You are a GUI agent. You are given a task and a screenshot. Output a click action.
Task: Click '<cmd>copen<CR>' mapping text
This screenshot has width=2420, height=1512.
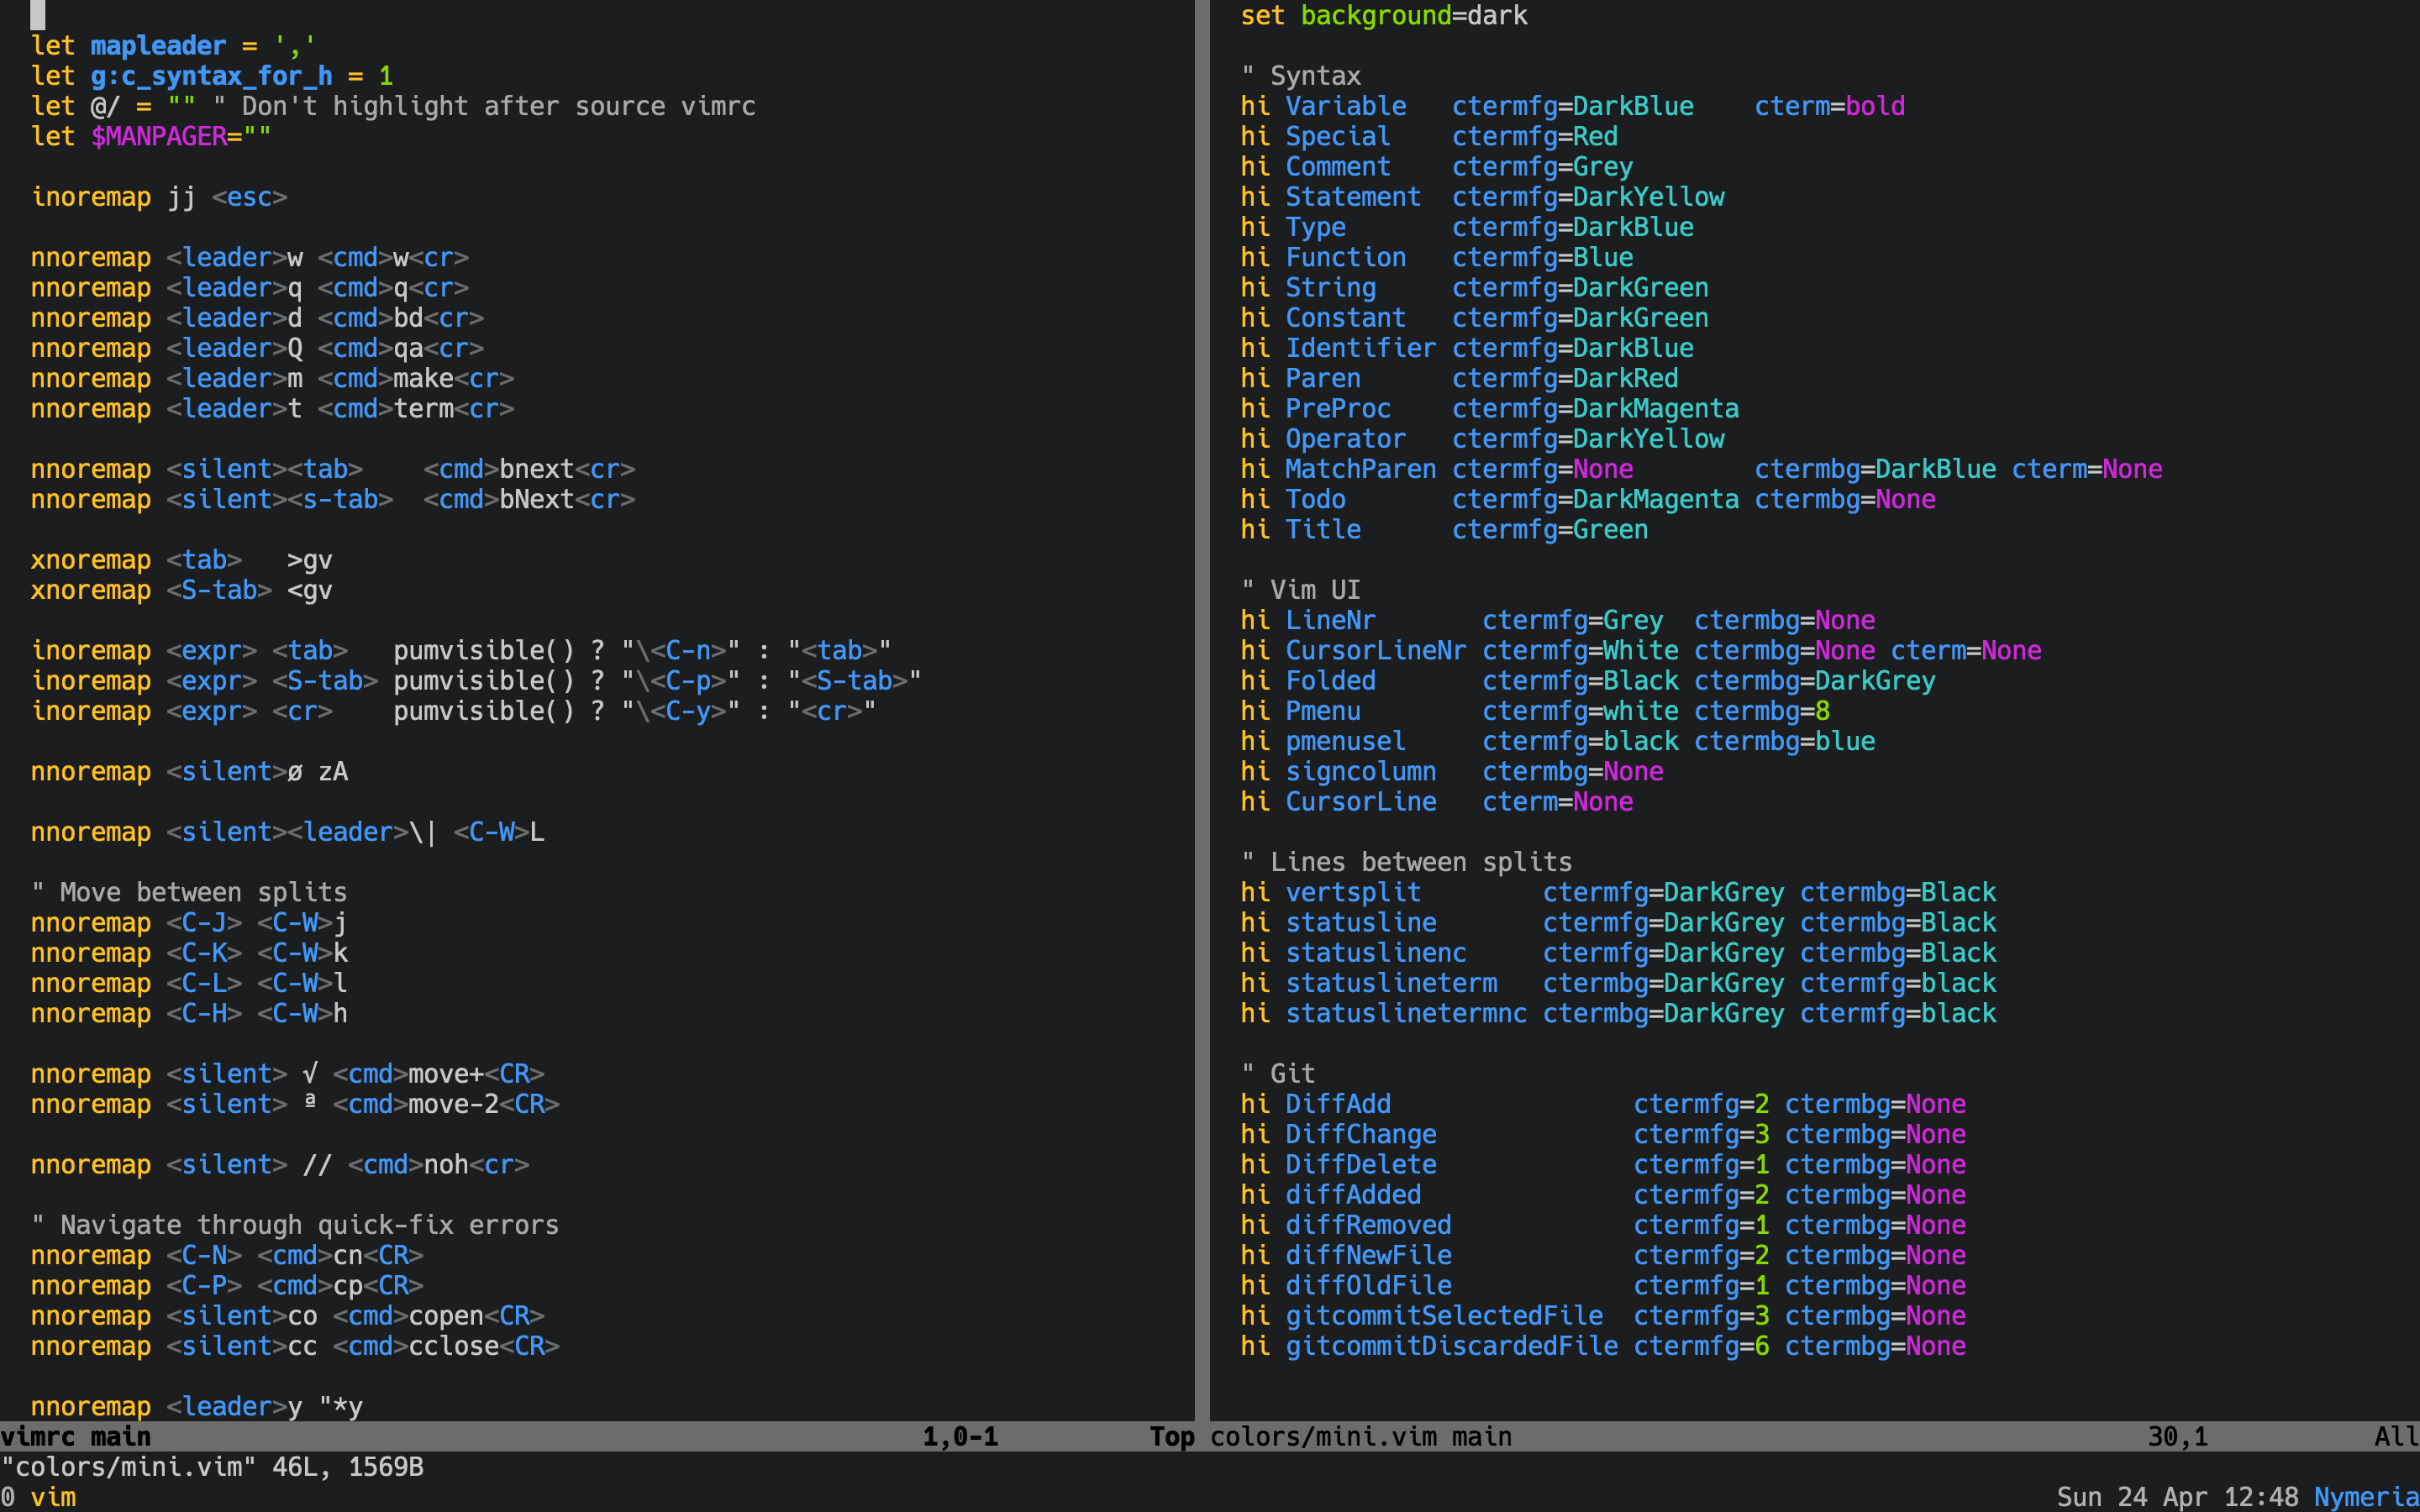(x=439, y=1316)
